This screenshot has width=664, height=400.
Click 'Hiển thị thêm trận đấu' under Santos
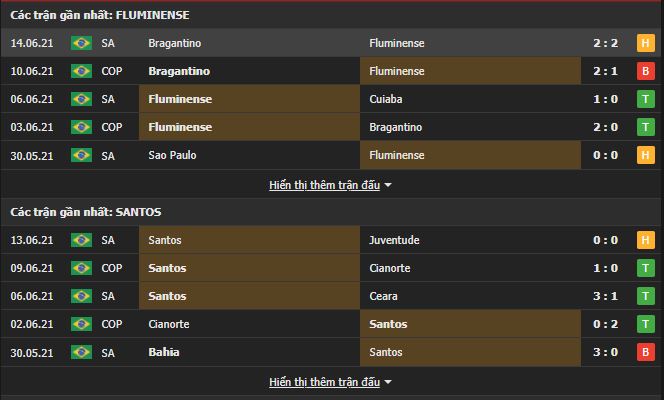(325, 382)
